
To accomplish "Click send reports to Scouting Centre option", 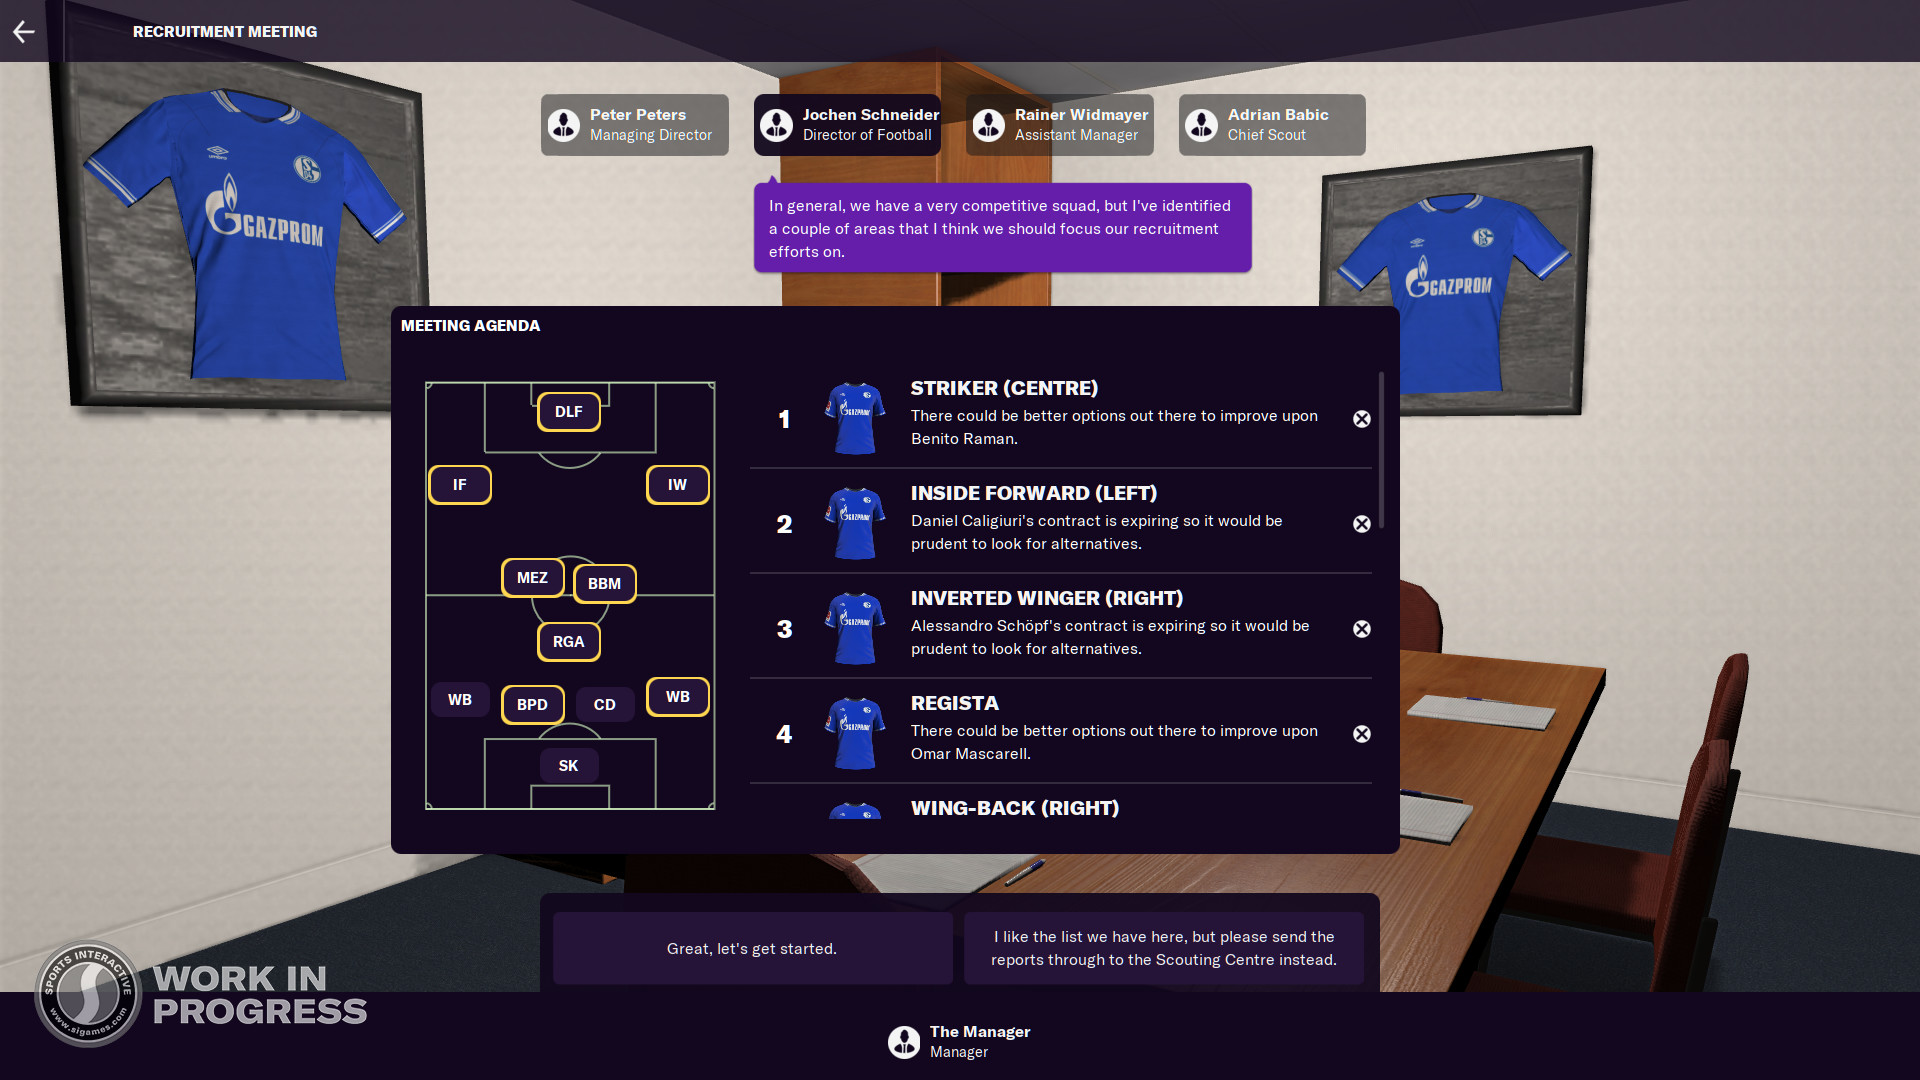I will (x=1164, y=947).
